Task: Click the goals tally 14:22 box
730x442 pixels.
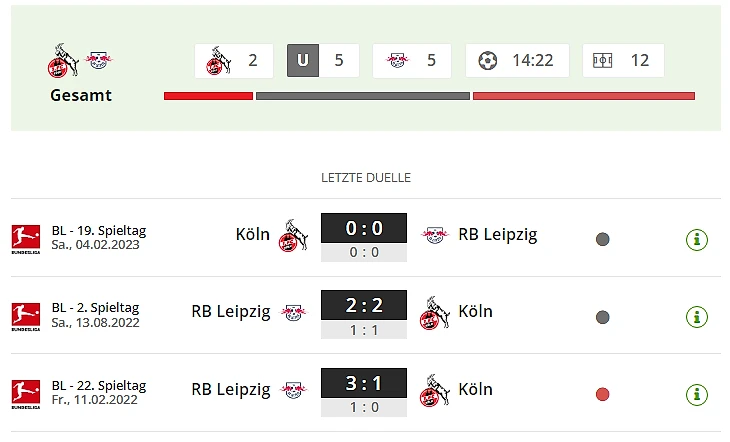Action: [517, 60]
